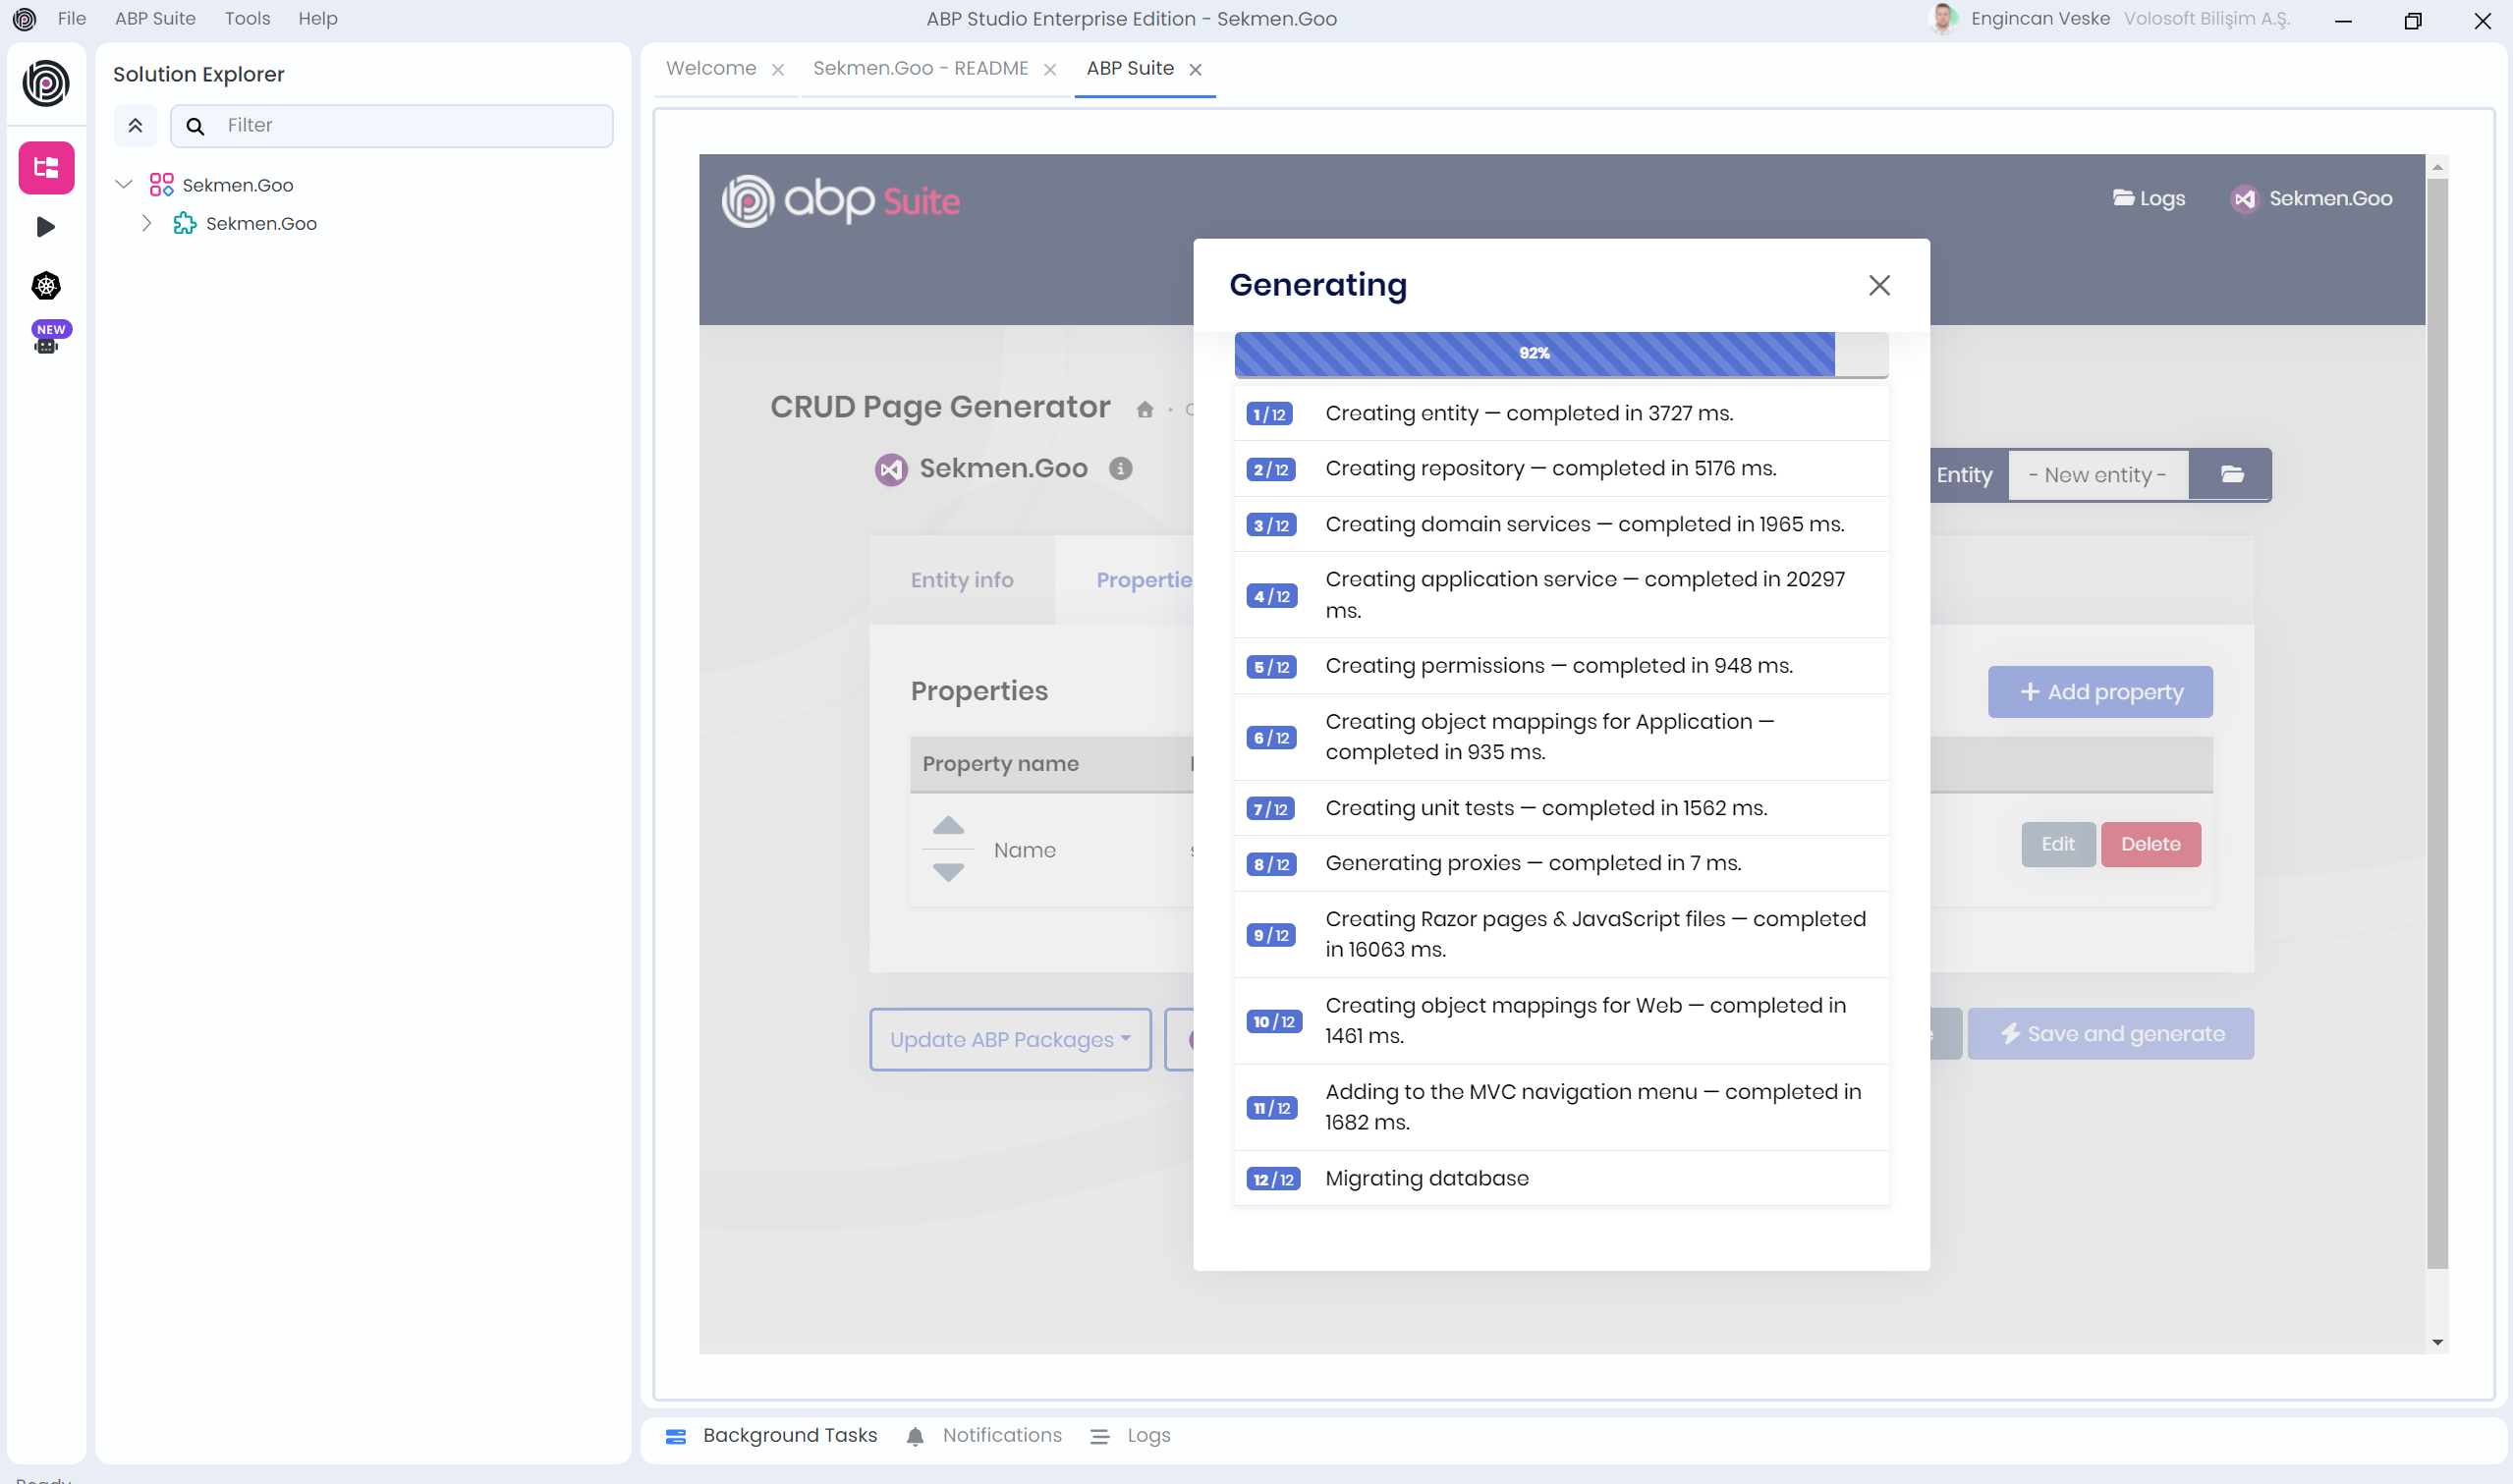Image resolution: width=2513 pixels, height=1484 pixels.
Task: Click the collapse all double-chevron icon
Action: (x=135, y=125)
